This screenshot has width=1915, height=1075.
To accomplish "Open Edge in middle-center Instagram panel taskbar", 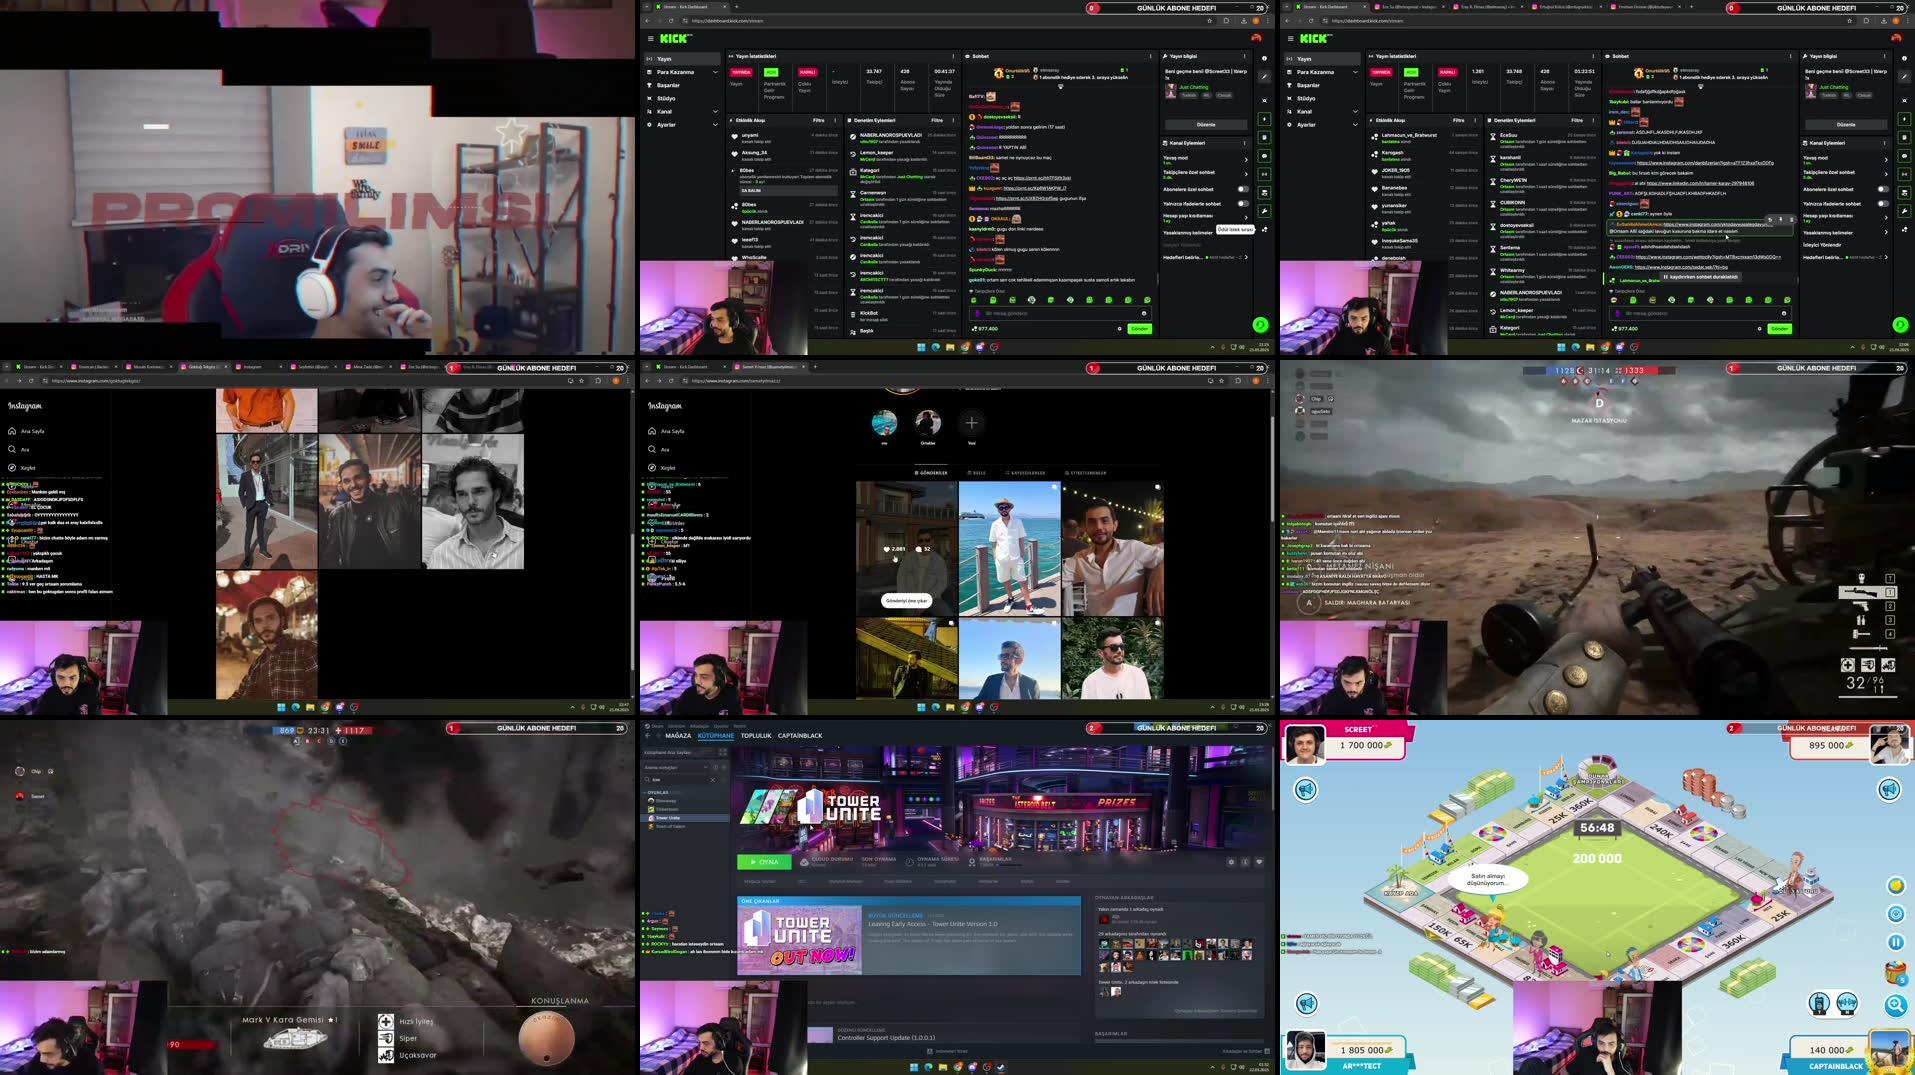I will point(935,707).
